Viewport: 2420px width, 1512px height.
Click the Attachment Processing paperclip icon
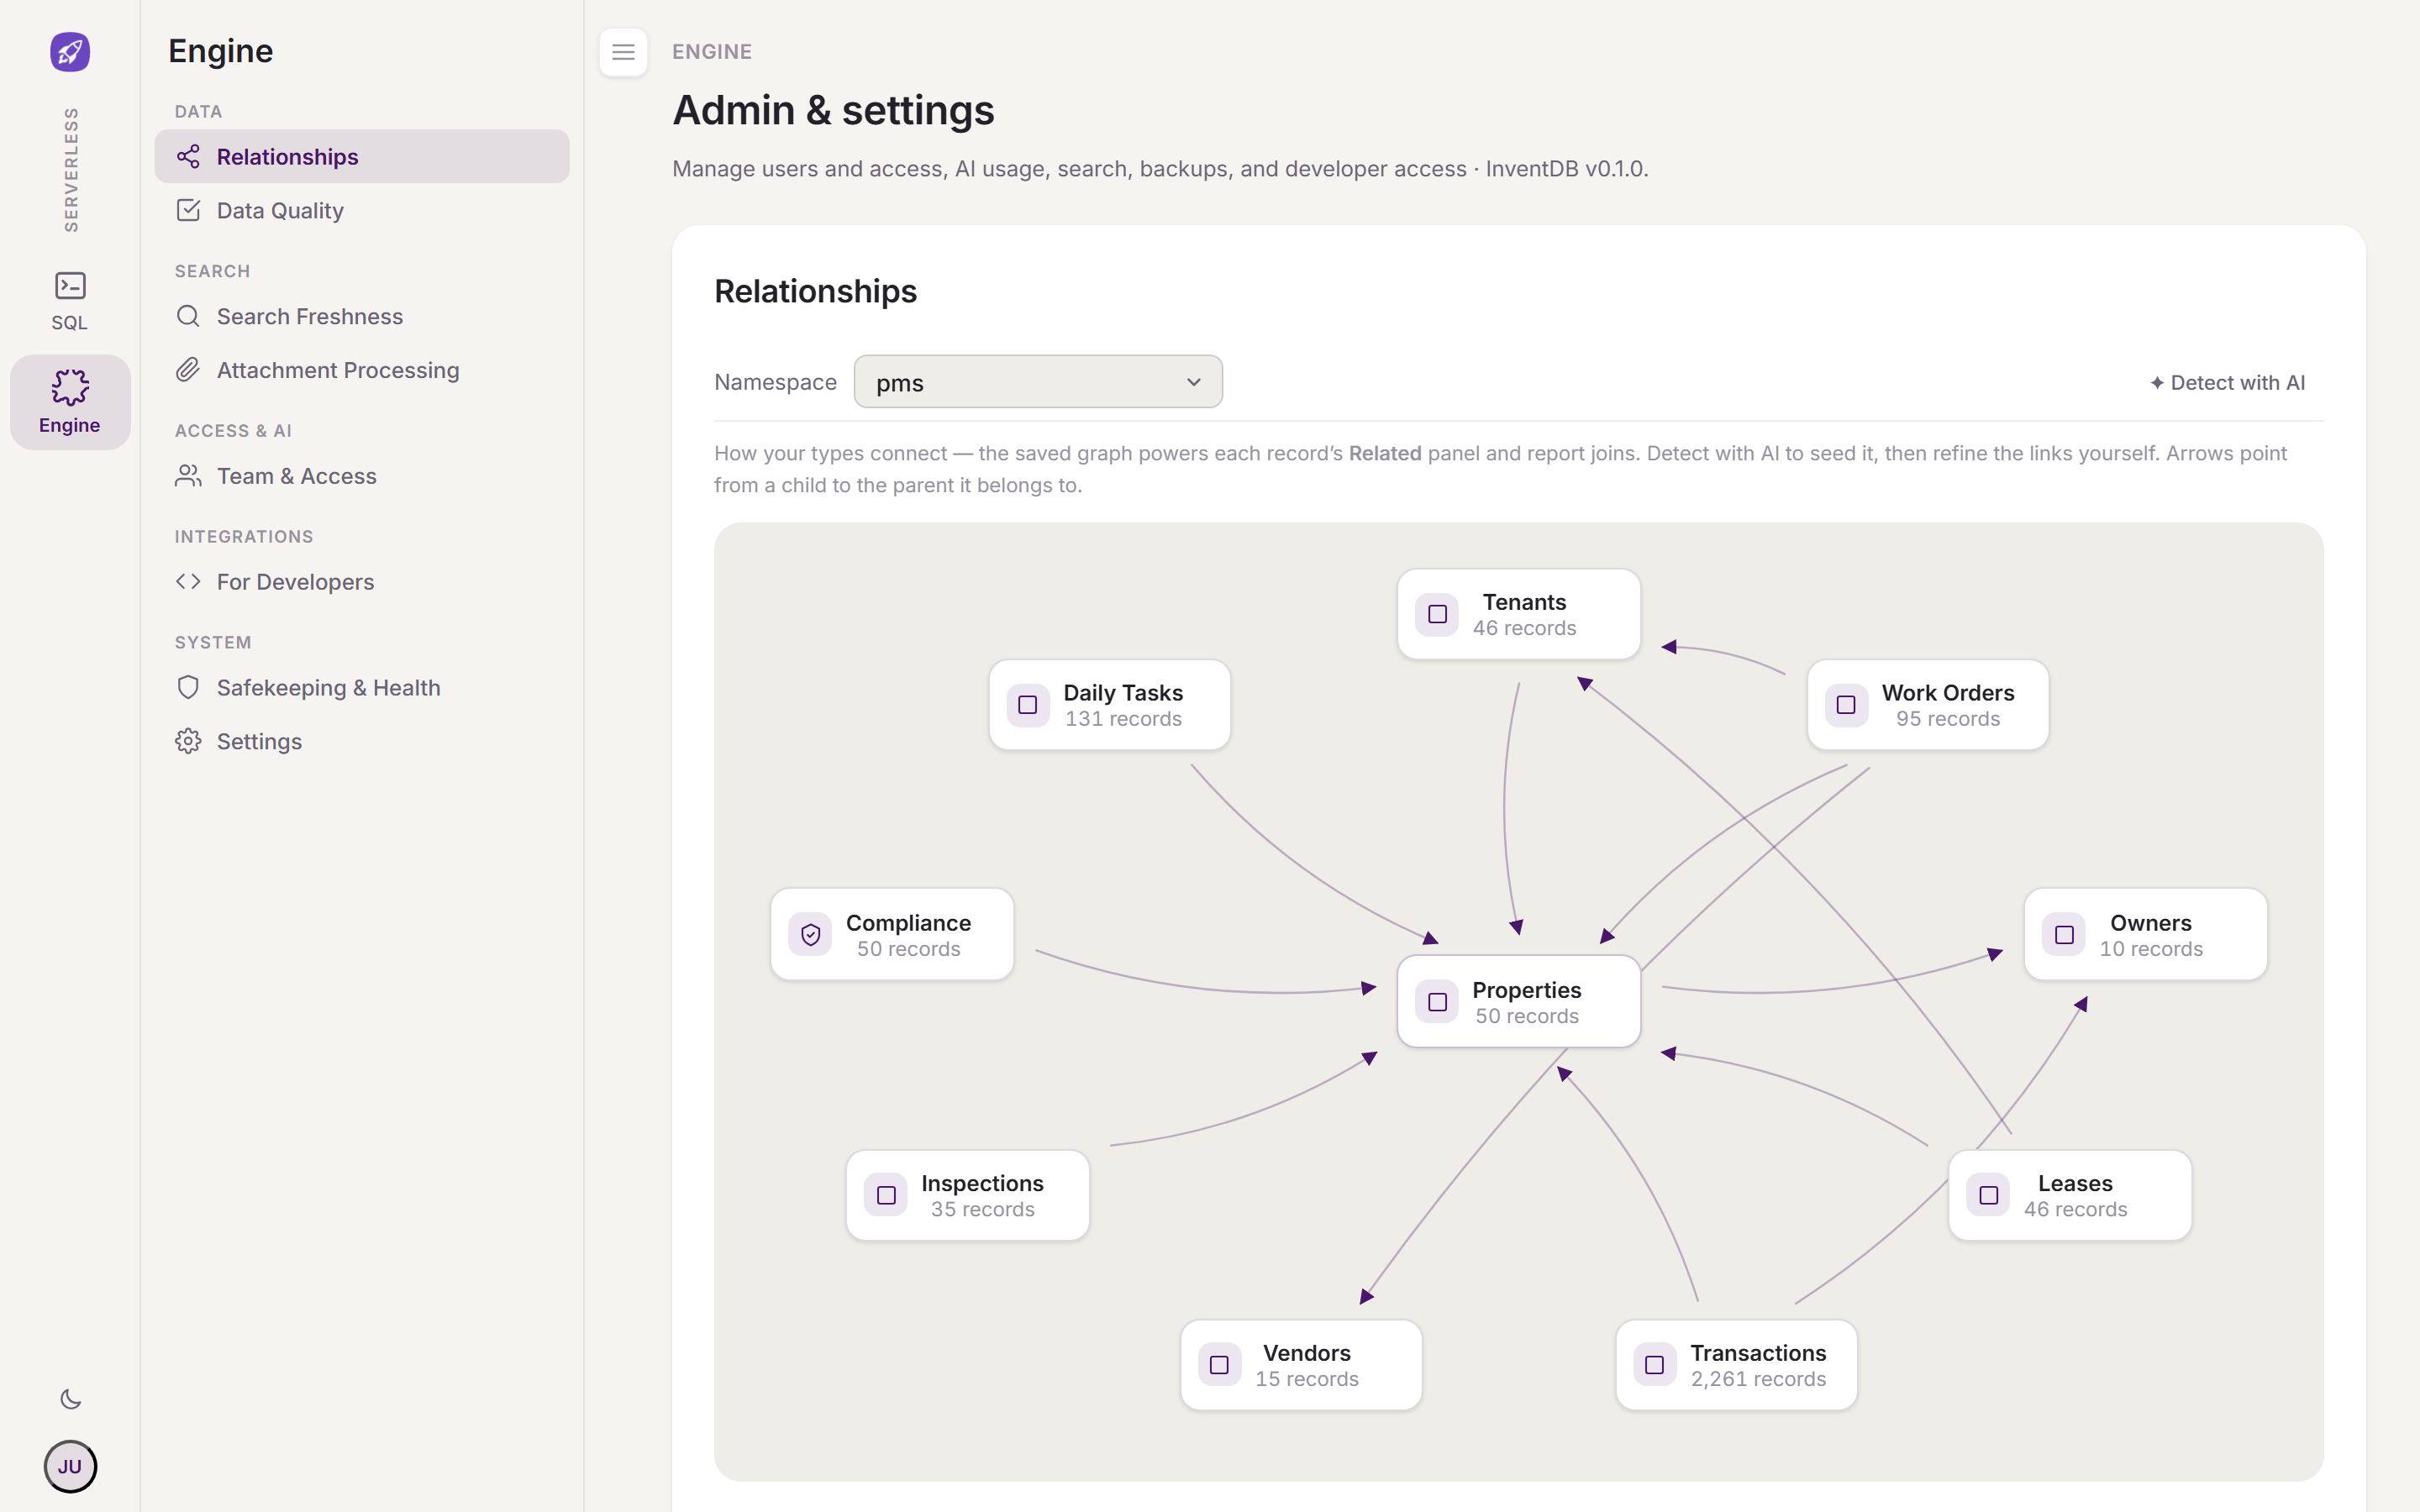pos(188,370)
